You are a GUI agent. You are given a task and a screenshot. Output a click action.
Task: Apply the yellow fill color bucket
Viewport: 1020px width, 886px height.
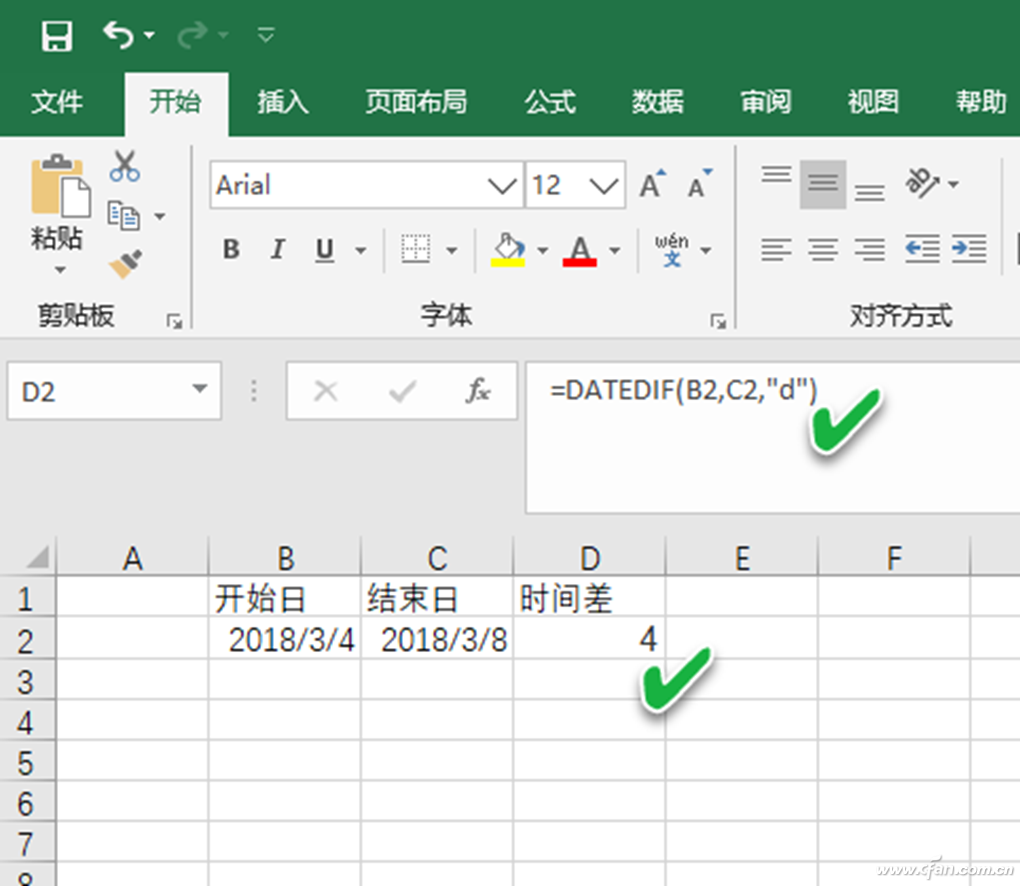click(508, 250)
